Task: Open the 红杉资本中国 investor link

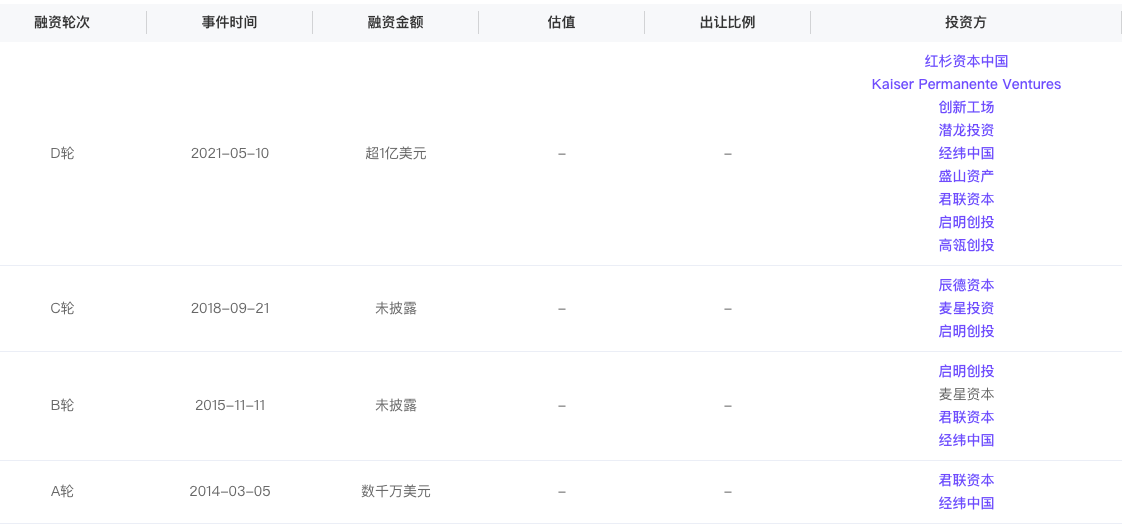Action: point(966,61)
